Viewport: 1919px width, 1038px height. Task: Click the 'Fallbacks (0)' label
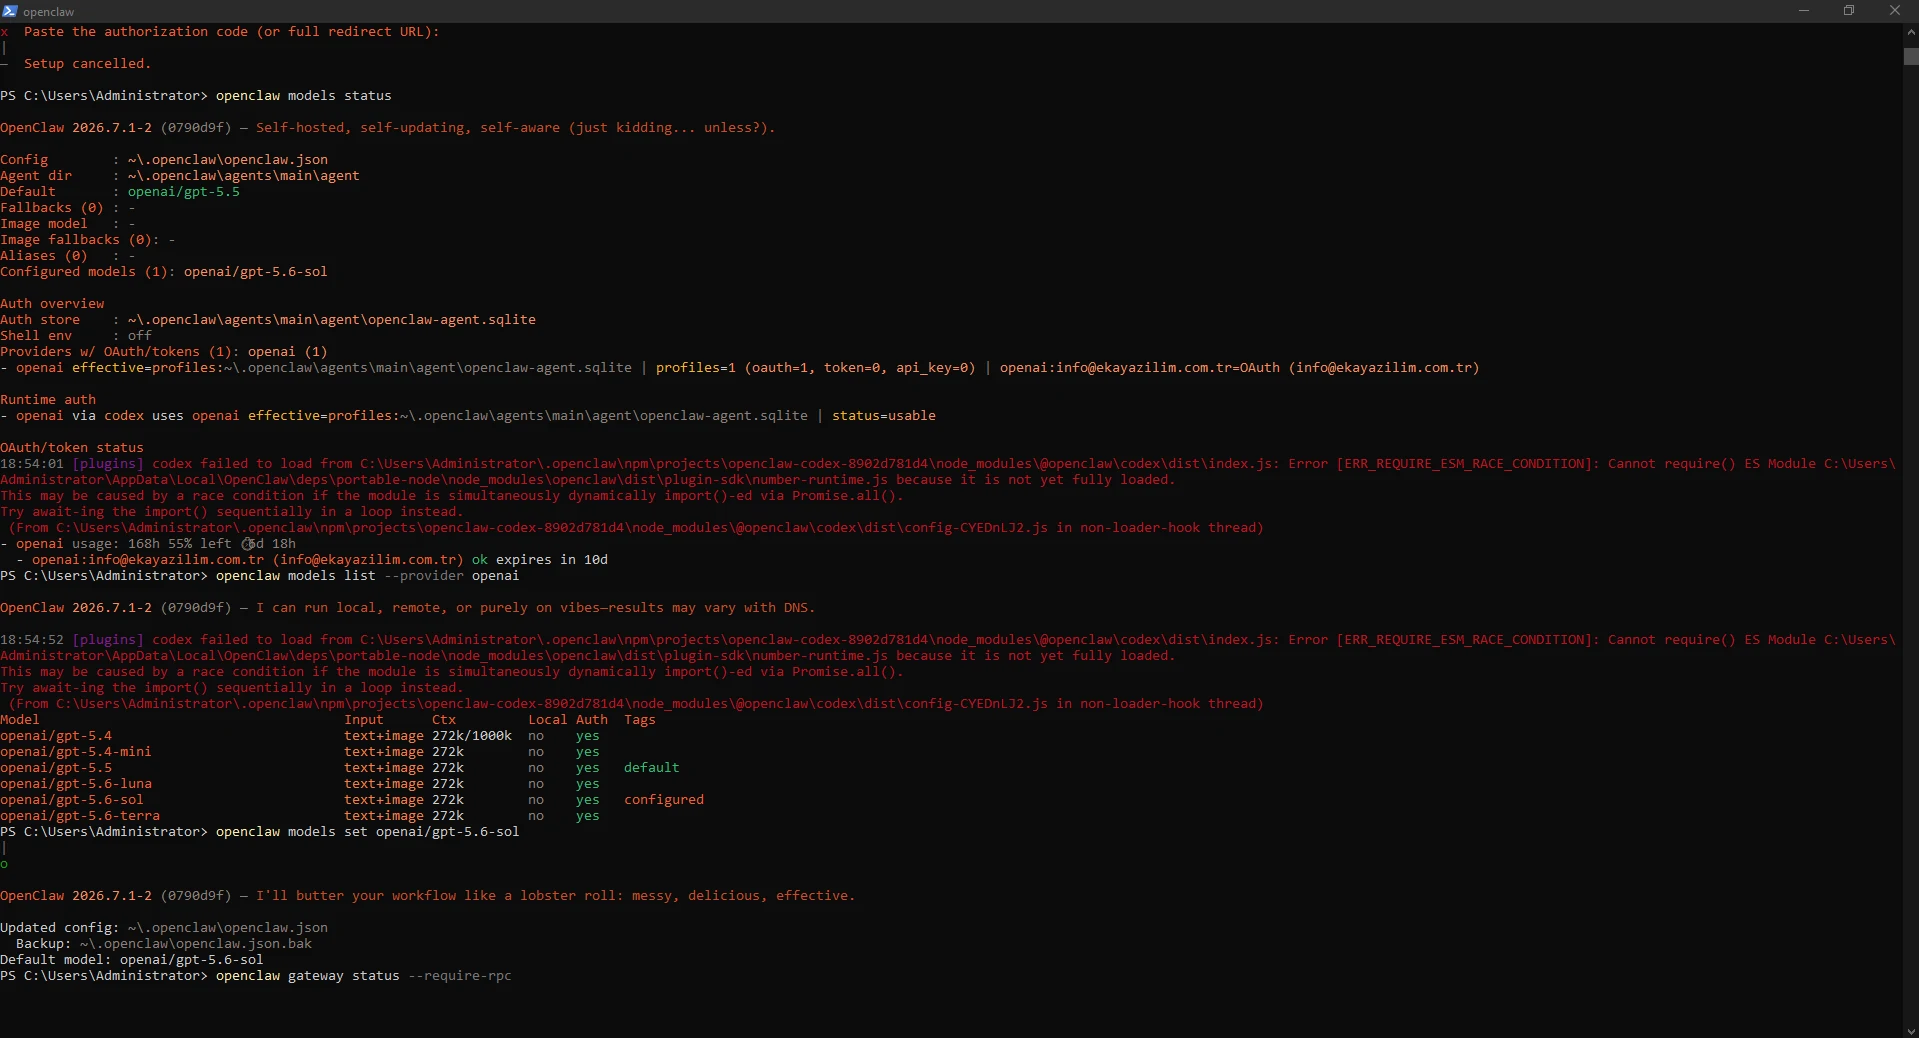point(52,208)
